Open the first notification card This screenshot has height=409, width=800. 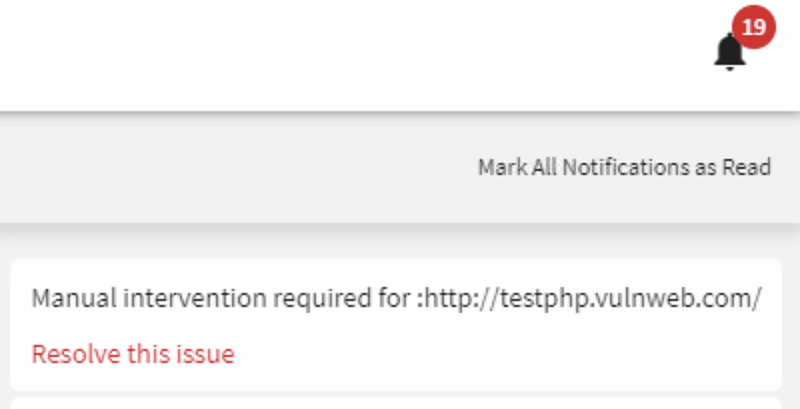point(396,325)
